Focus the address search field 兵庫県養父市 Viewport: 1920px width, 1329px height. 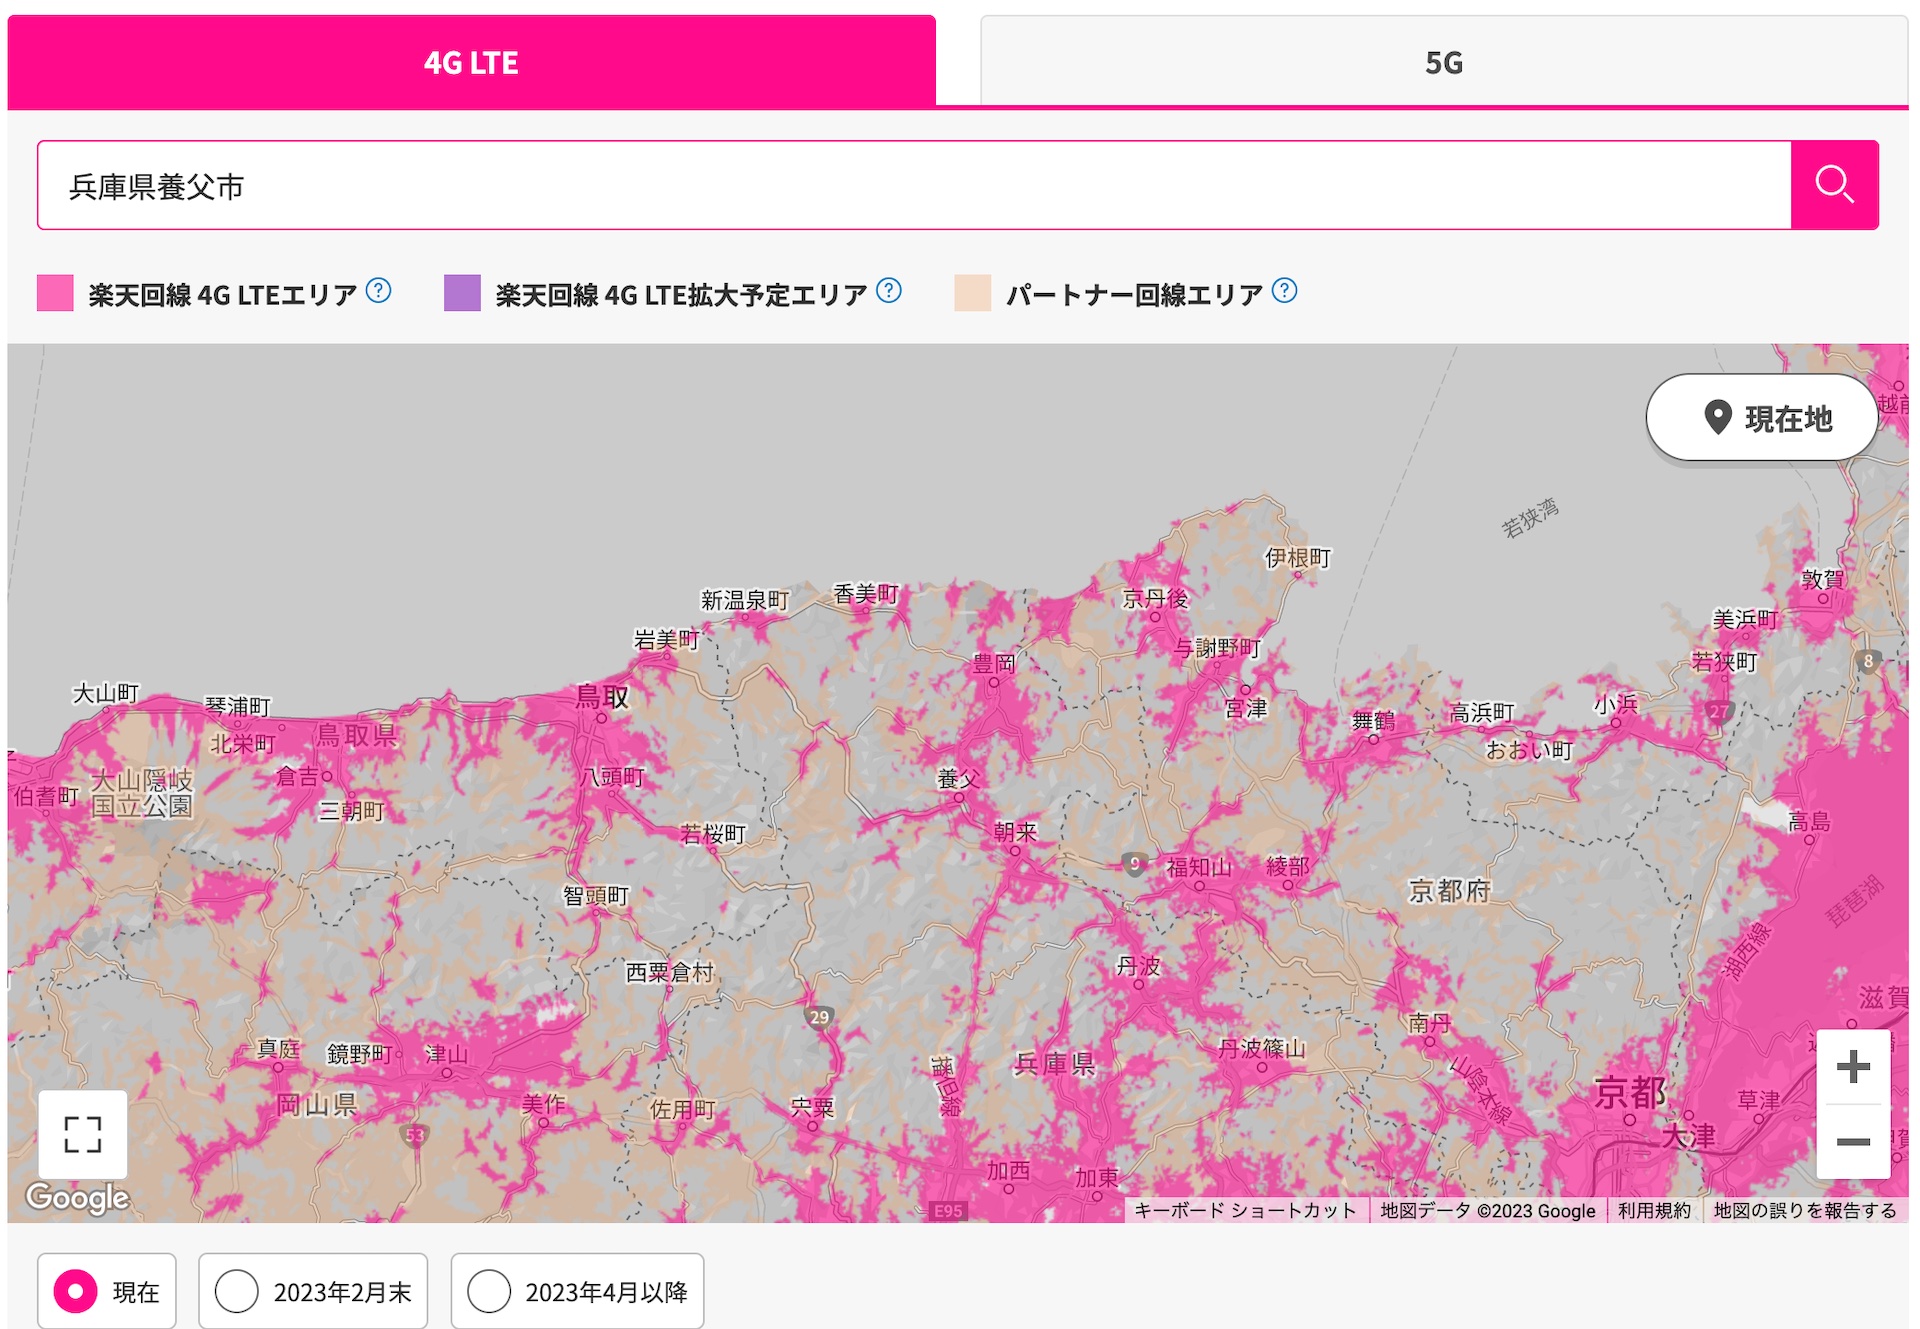click(914, 185)
